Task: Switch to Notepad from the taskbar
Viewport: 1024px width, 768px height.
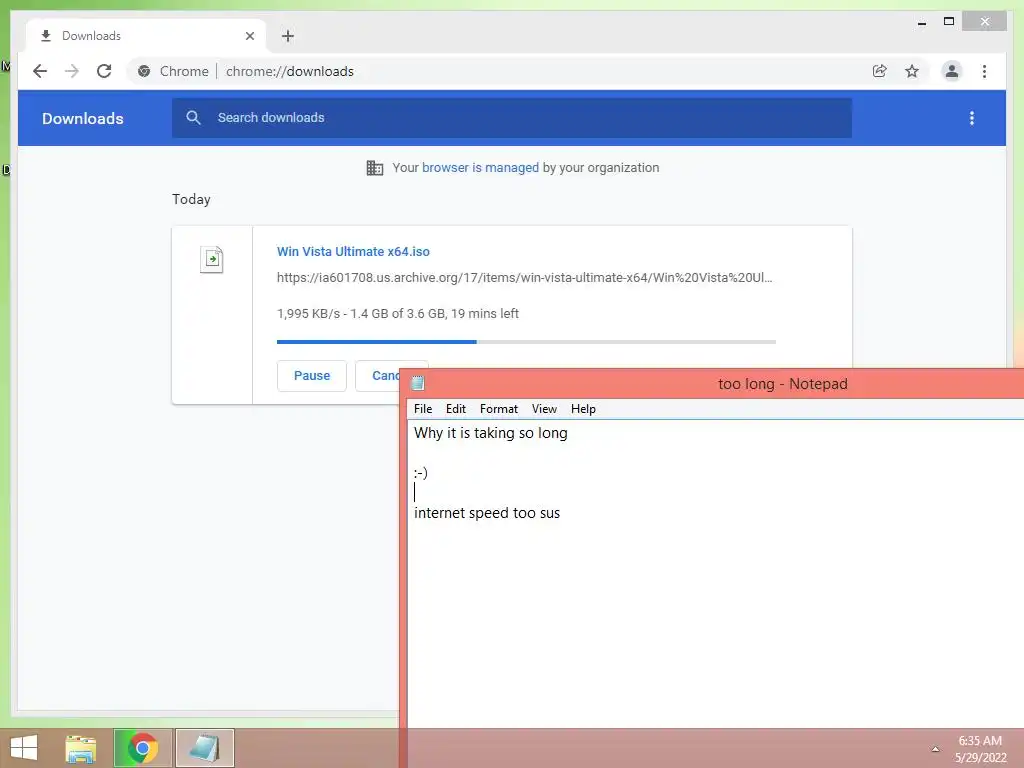Action: click(204, 748)
